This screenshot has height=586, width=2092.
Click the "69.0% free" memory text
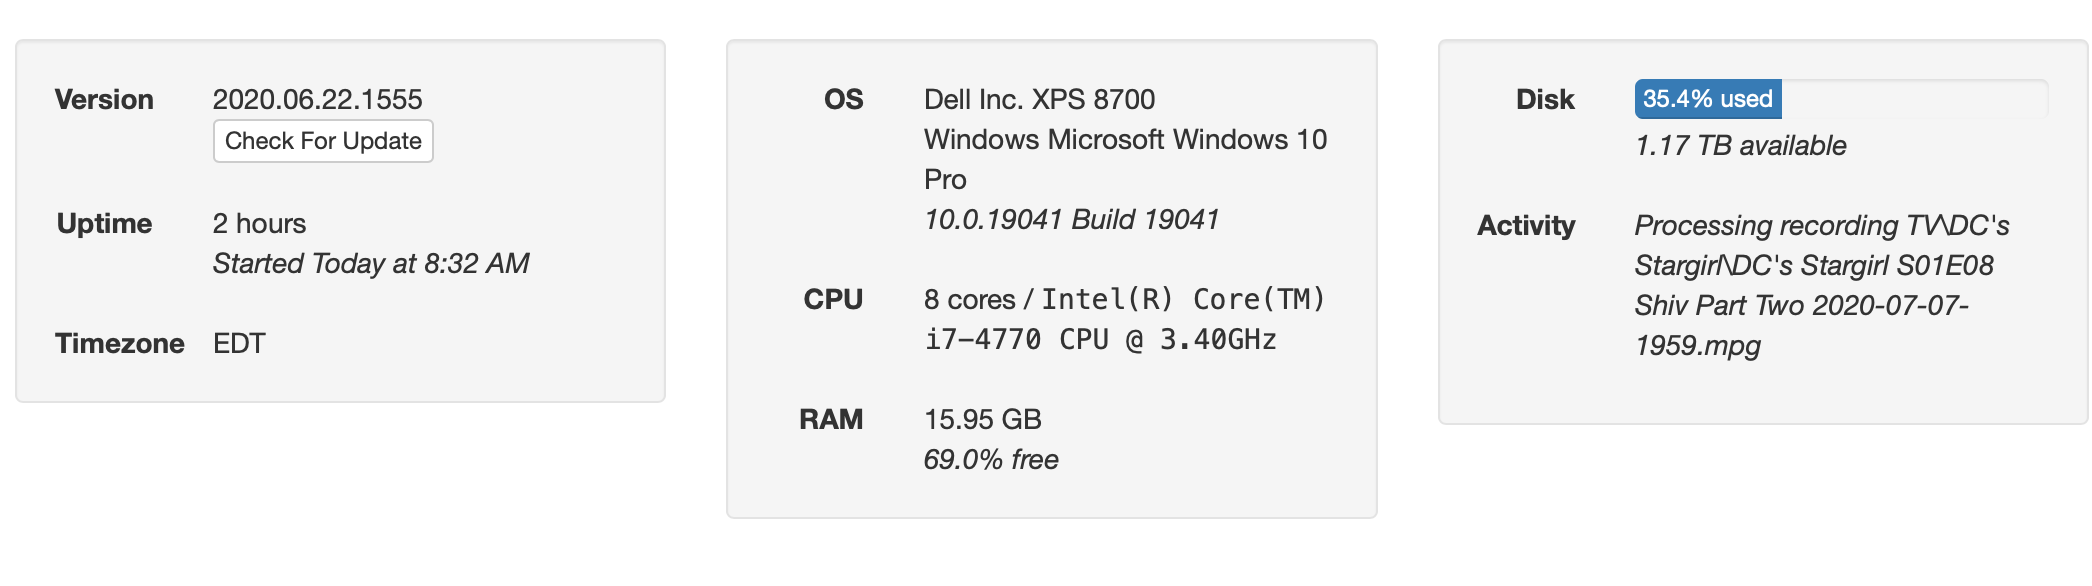990,459
